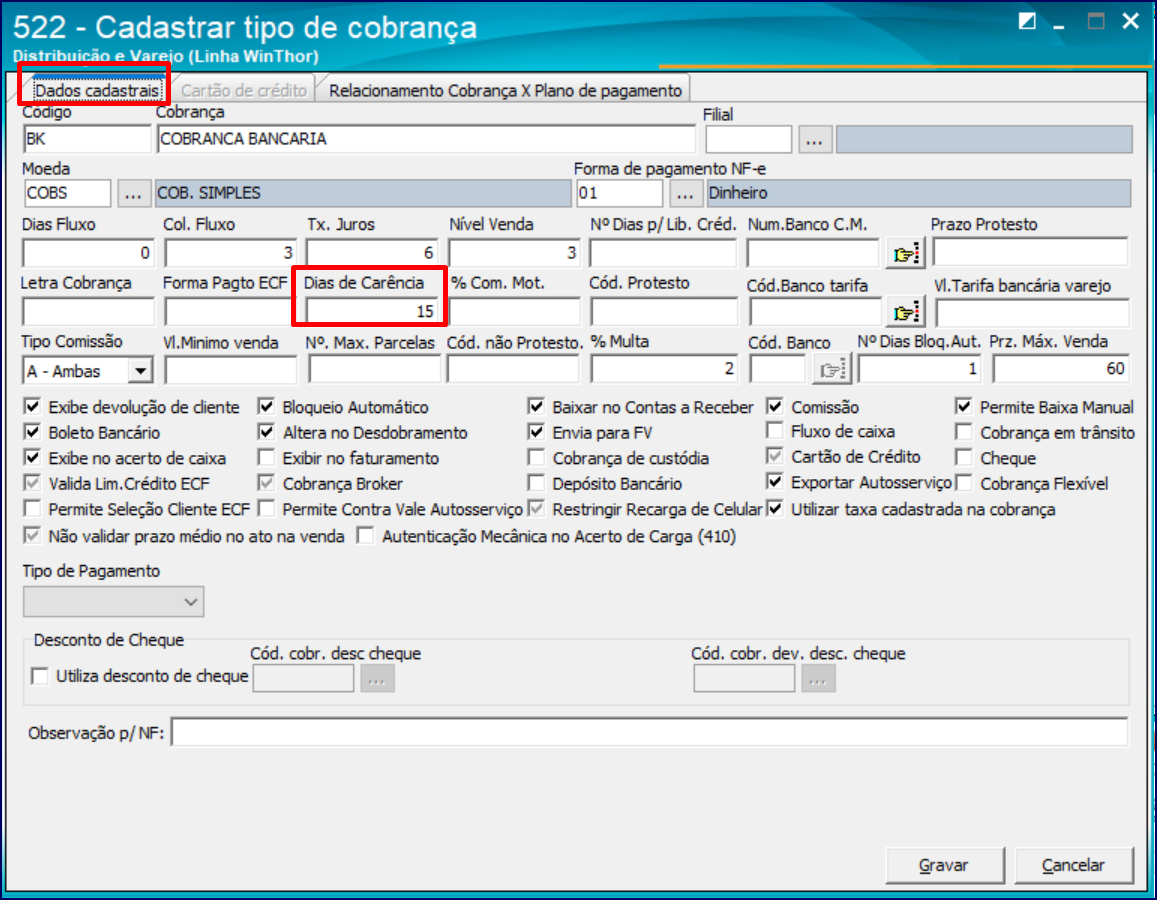The height and width of the screenshot is (900, 1157).
Task: Enable Permite Seleção Cliente ECF
Action: (32, 509)
